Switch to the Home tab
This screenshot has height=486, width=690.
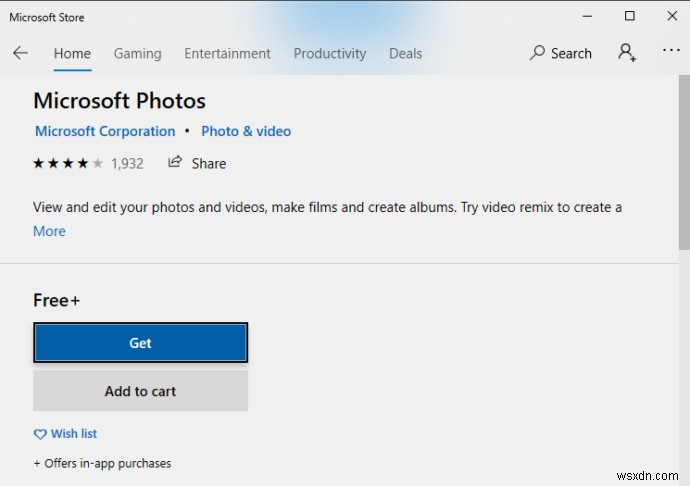pos(72,53)
